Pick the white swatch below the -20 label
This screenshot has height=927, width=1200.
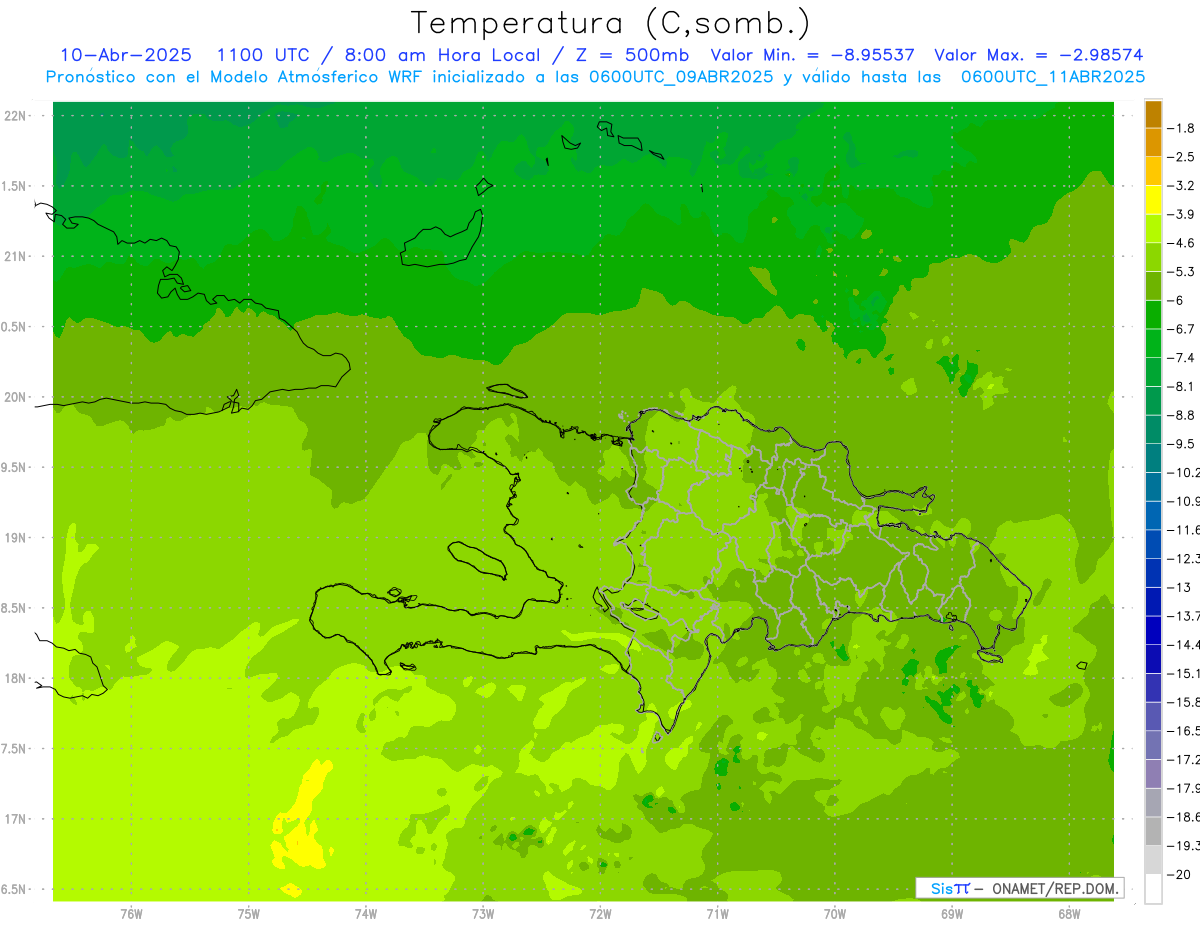click(1153, 888)
